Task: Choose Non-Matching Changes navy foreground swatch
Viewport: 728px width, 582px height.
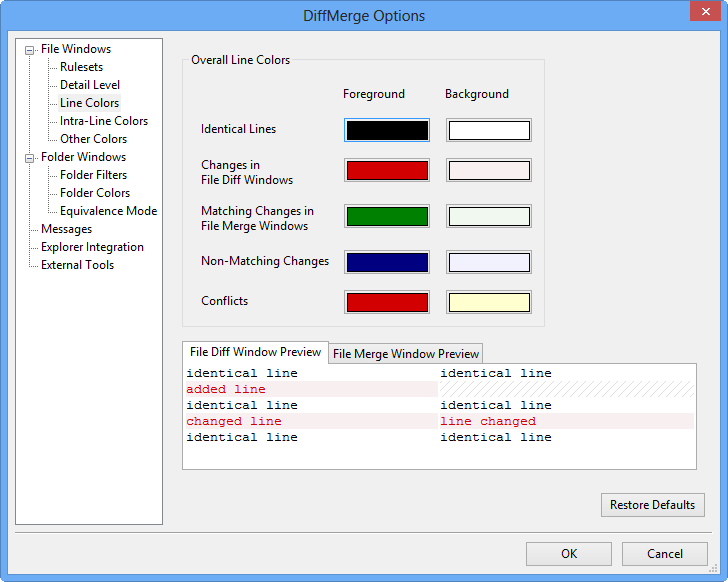Action: pos(387,262)
